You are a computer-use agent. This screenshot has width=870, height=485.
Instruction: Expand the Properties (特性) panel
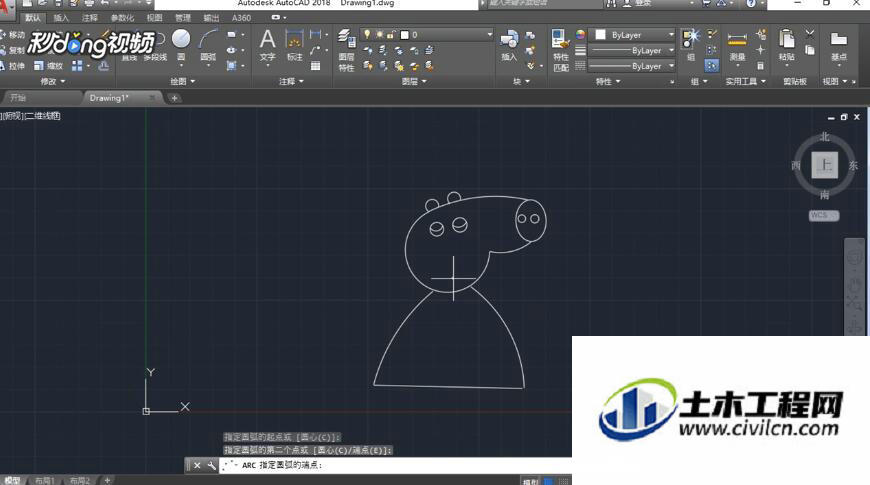pyautogui.click(x=608, y=82)
